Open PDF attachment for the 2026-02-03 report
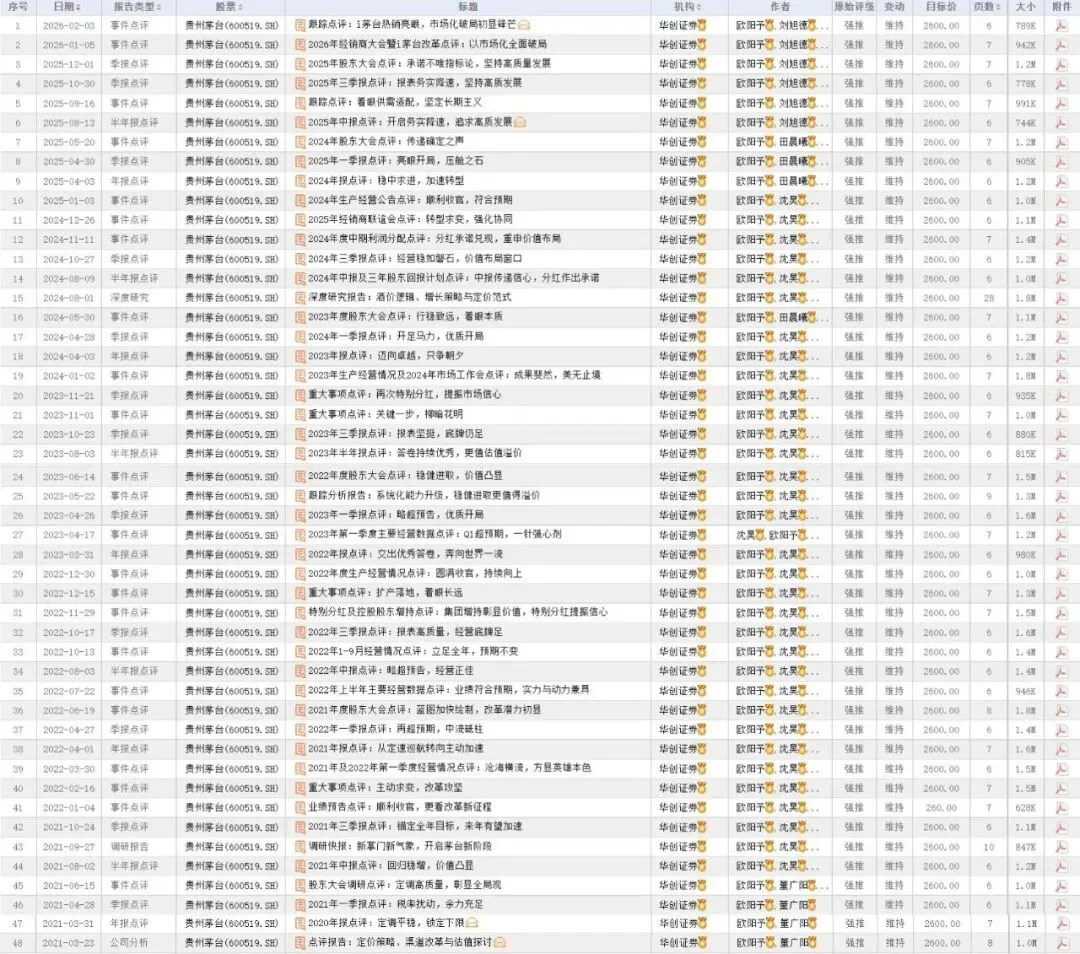Viewport: 1080px width, 954px height. click(x=1061, y=25)
